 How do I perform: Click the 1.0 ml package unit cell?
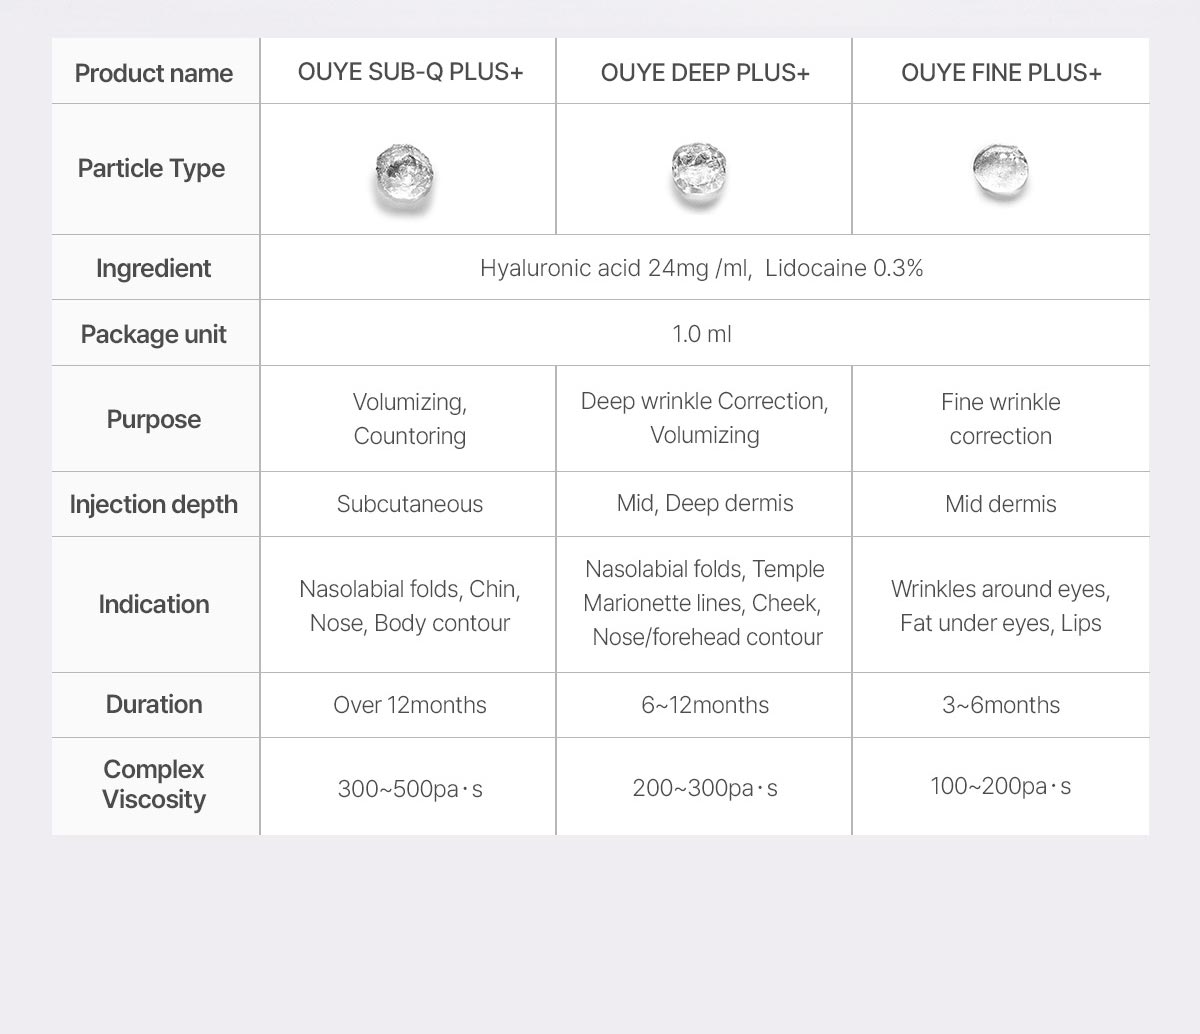pyautogui.click(x=702, y=334)
